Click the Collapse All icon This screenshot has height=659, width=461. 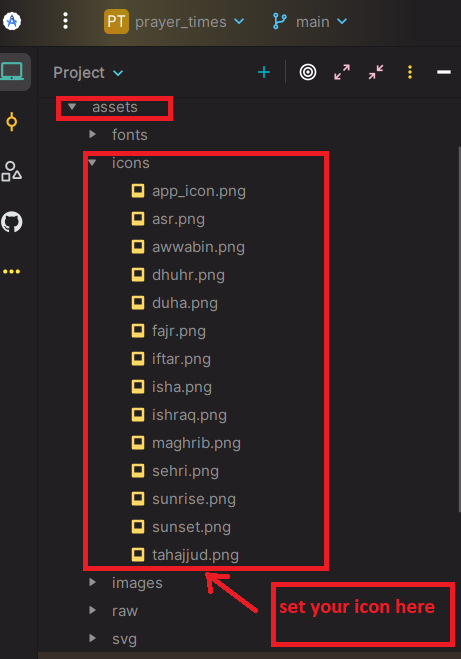[376, 72]
